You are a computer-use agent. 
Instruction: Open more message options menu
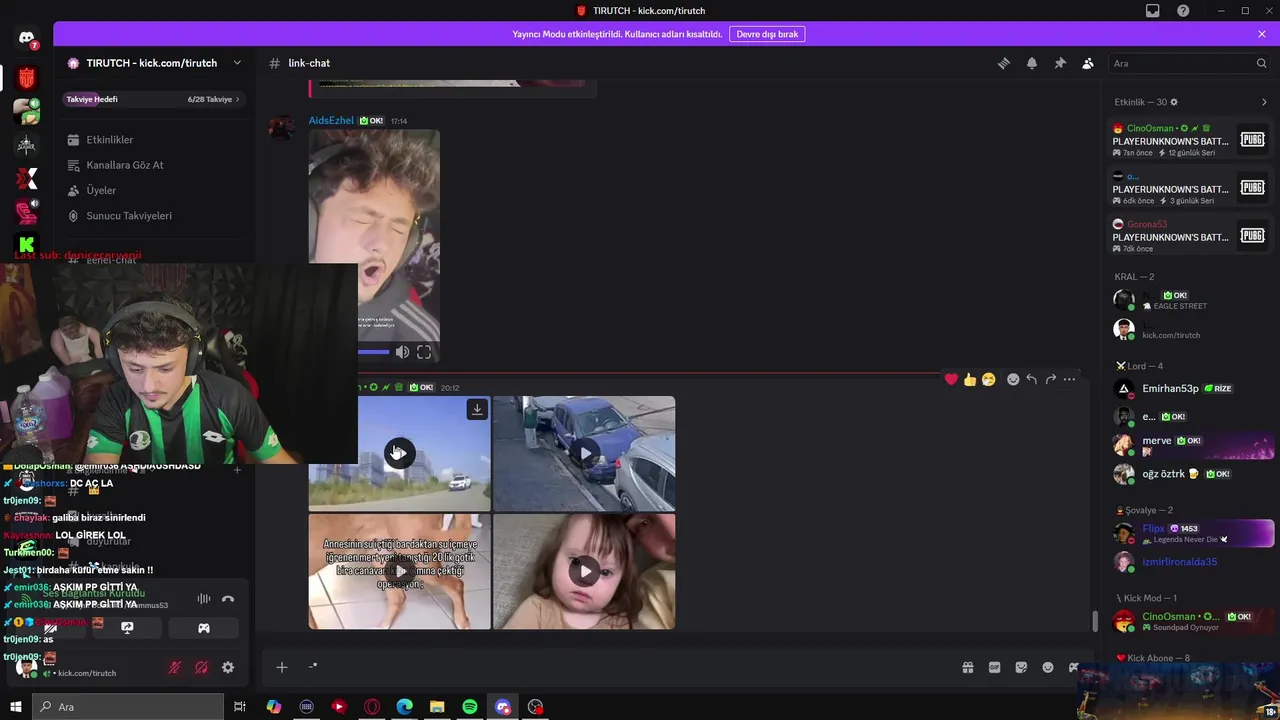click(1070, 379)
